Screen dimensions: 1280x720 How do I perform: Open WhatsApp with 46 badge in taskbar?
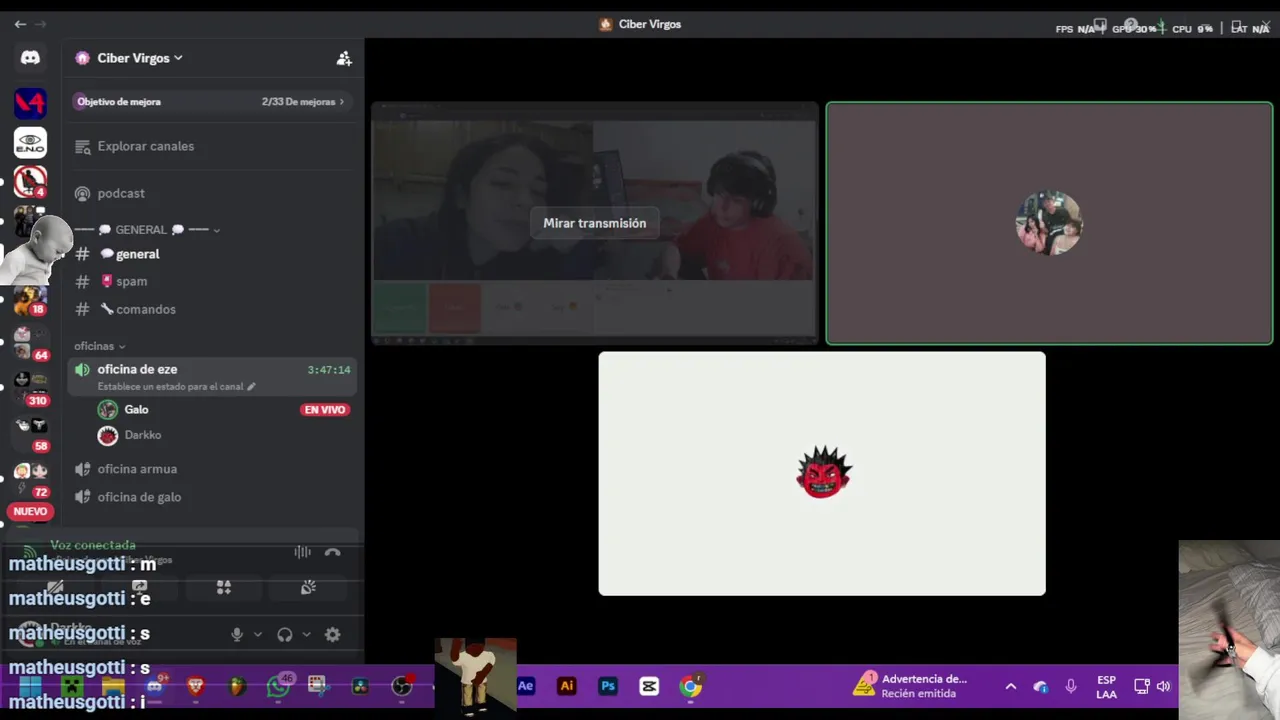pos(278,686)
